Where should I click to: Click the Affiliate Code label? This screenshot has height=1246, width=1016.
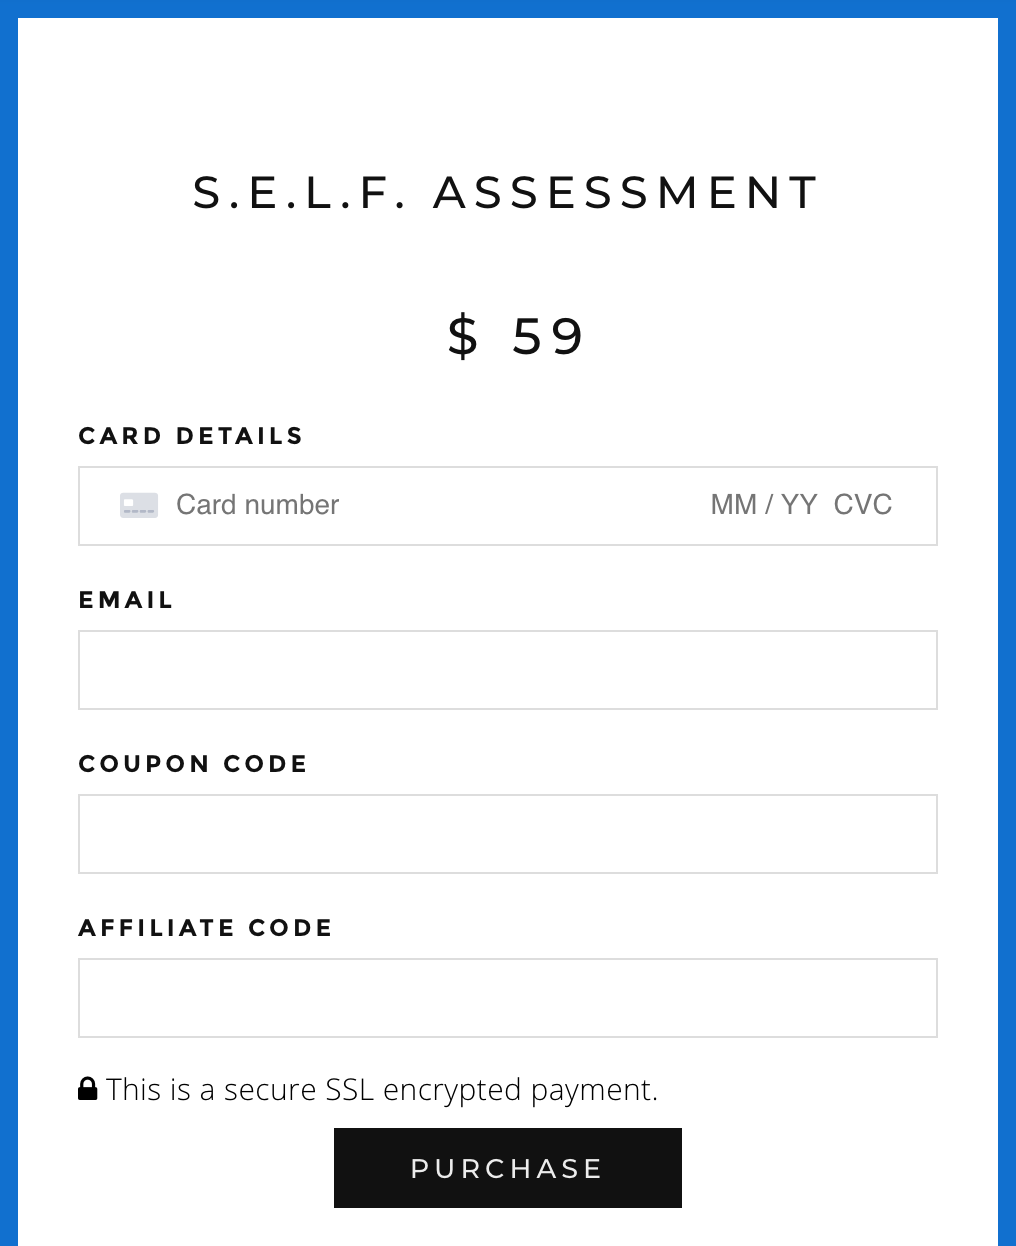[x=205, y=928]
